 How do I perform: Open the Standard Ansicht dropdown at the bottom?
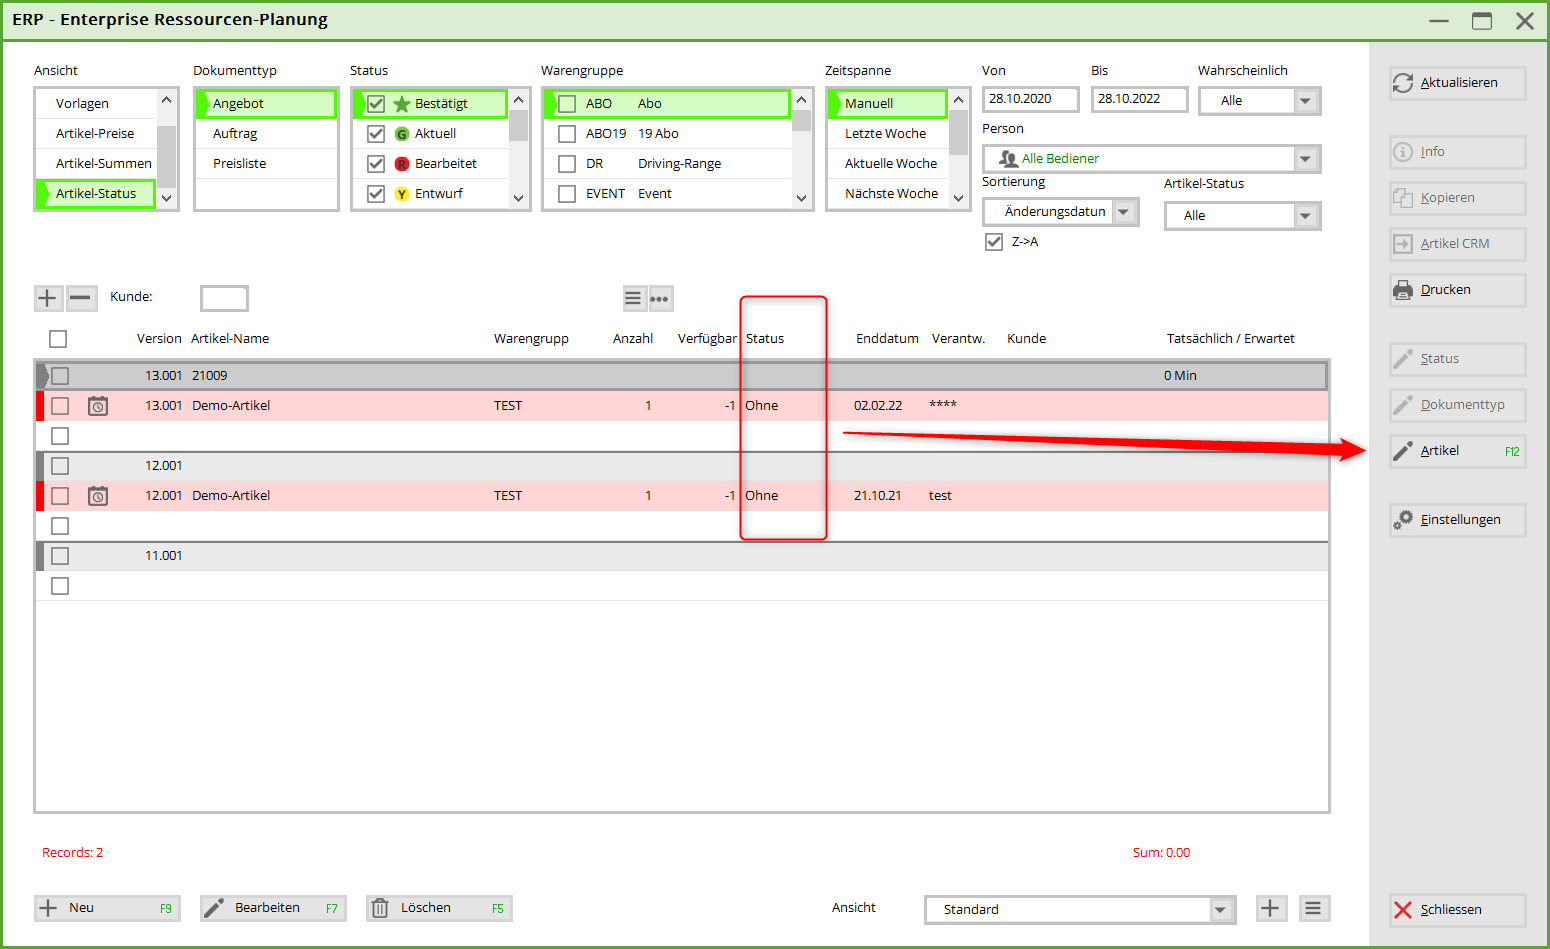pos(1220,910)
